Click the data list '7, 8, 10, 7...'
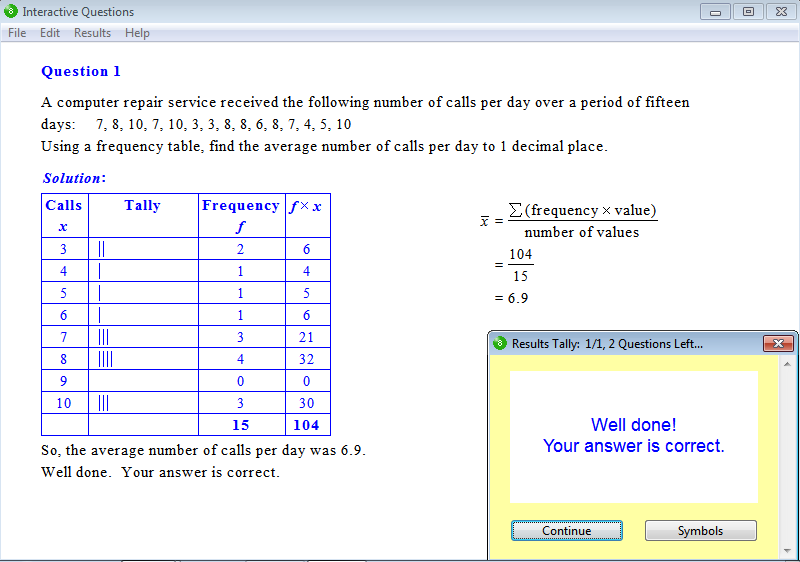Viewport: 800px width, 562px height. 223,124
